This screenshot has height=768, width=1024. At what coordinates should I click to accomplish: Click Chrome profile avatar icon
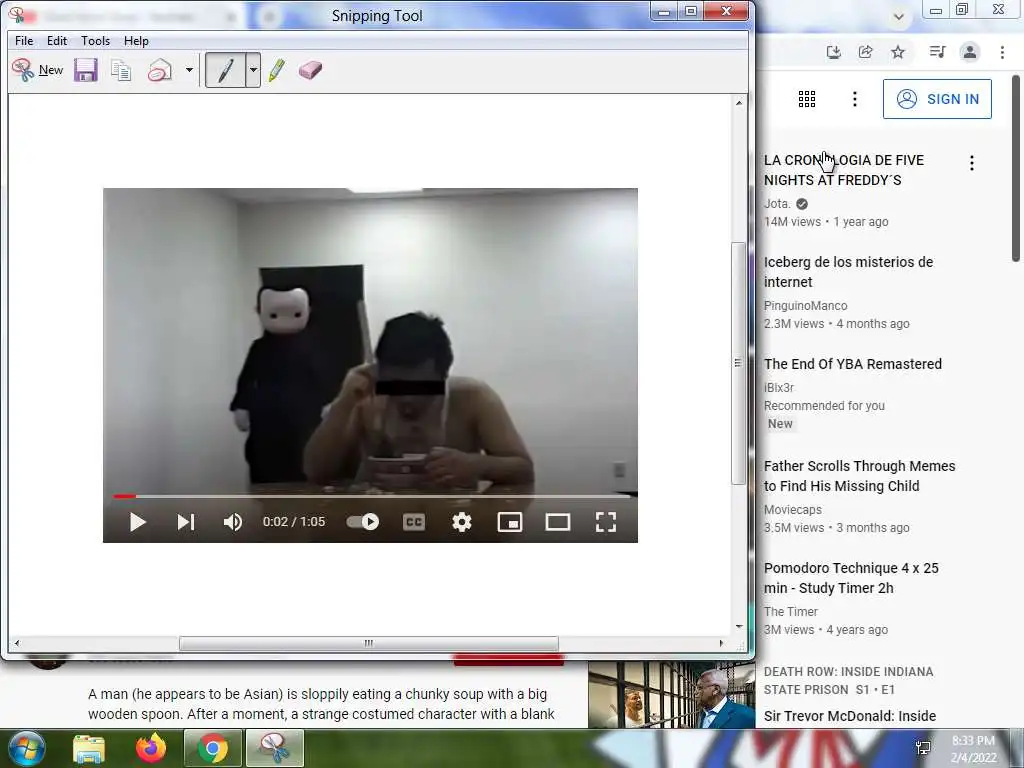click(x=970, y=52)
